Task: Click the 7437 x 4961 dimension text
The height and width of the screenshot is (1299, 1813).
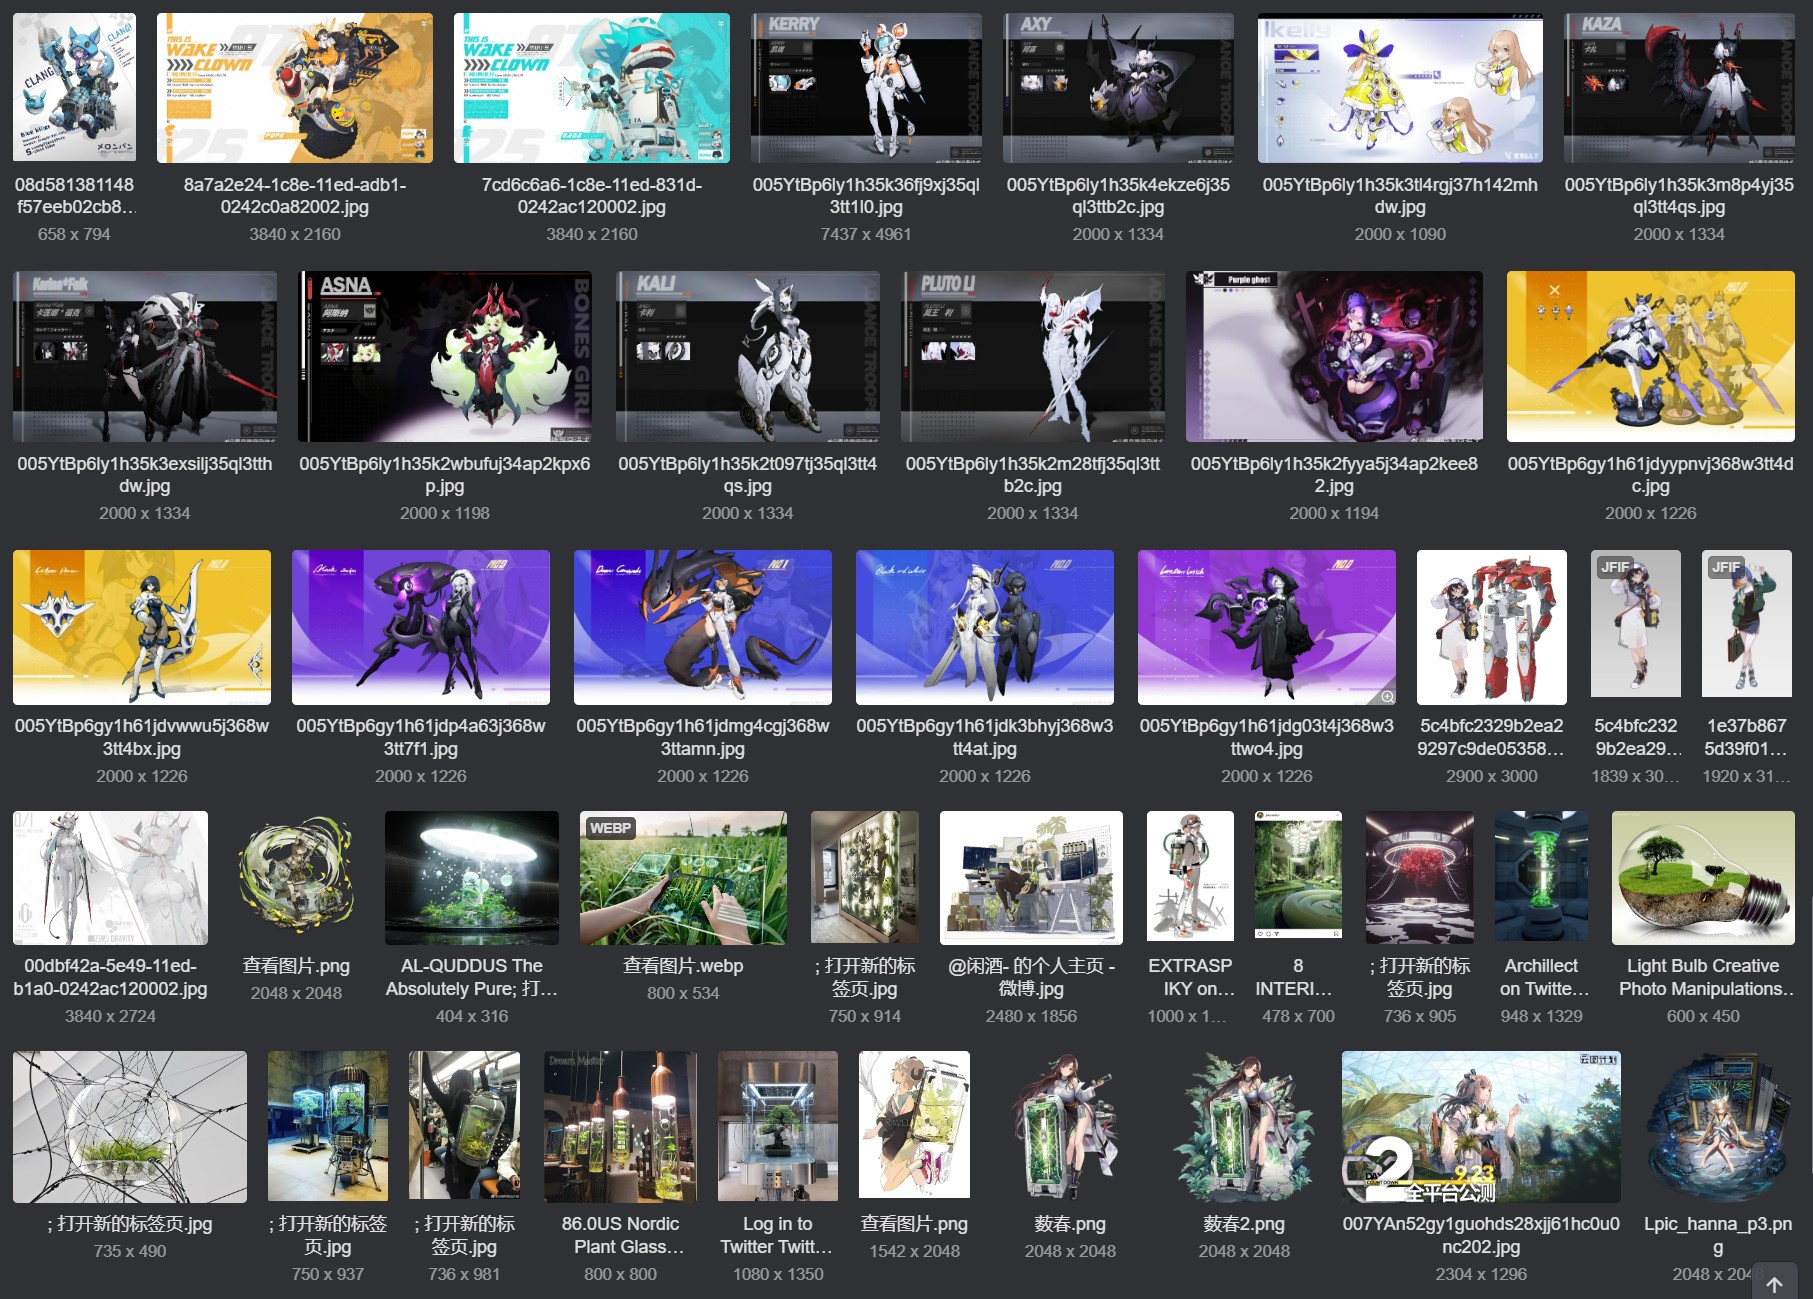Action: click(866, 234)
